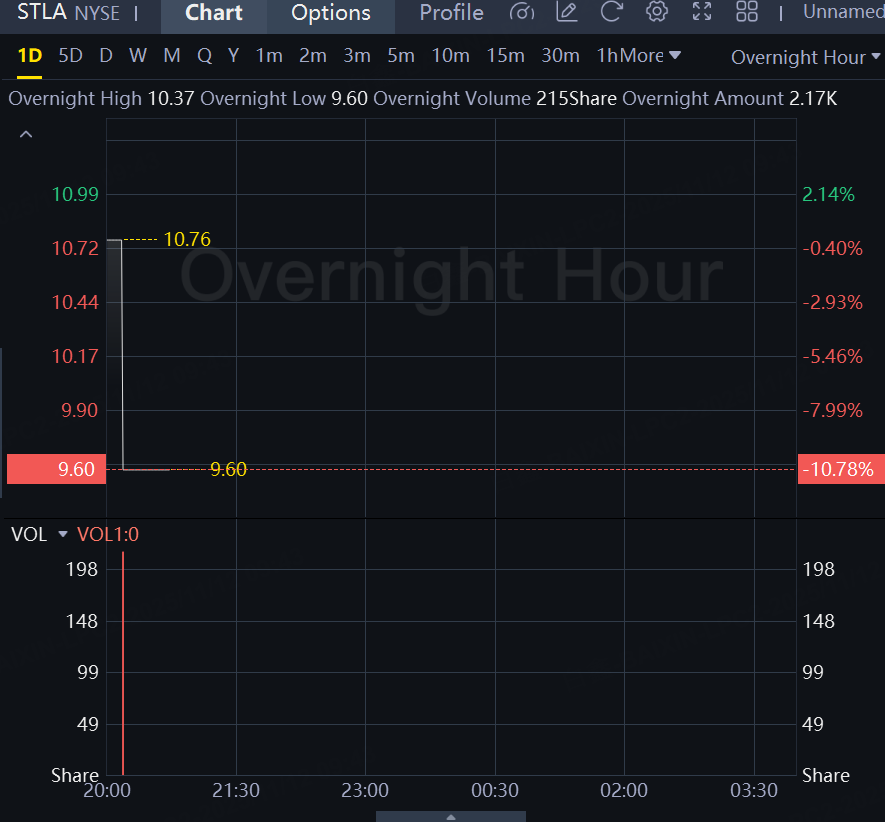Select the 3m interval

point(357,55)
